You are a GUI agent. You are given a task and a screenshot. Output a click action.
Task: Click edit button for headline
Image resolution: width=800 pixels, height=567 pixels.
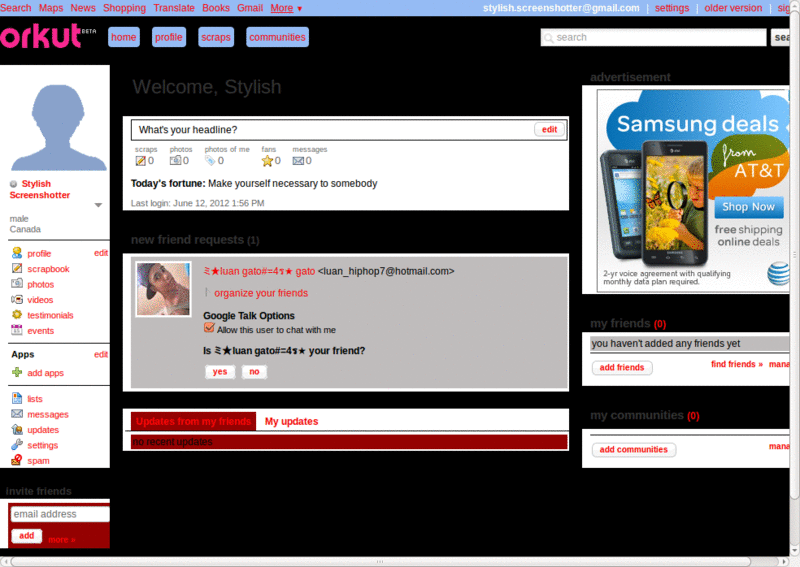pos(549,130)
